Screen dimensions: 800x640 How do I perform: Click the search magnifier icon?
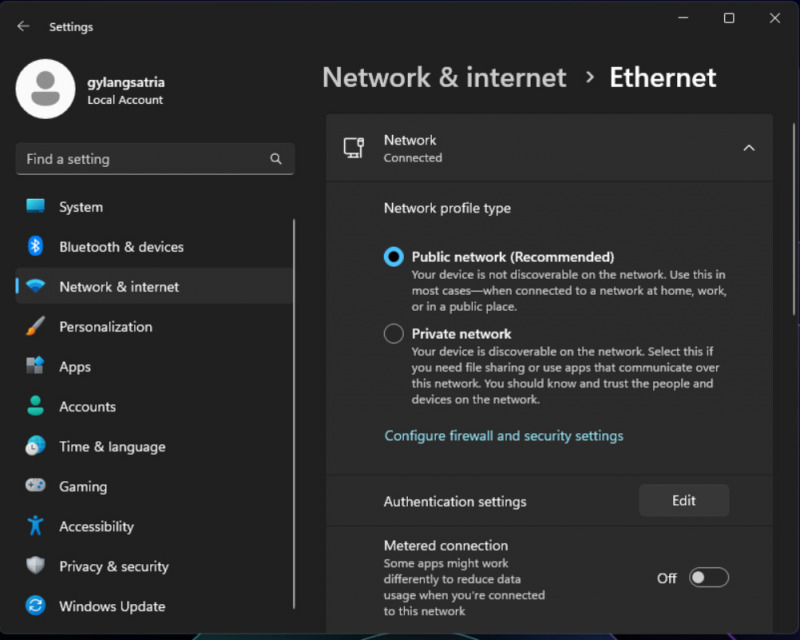(x=276, y=159)
